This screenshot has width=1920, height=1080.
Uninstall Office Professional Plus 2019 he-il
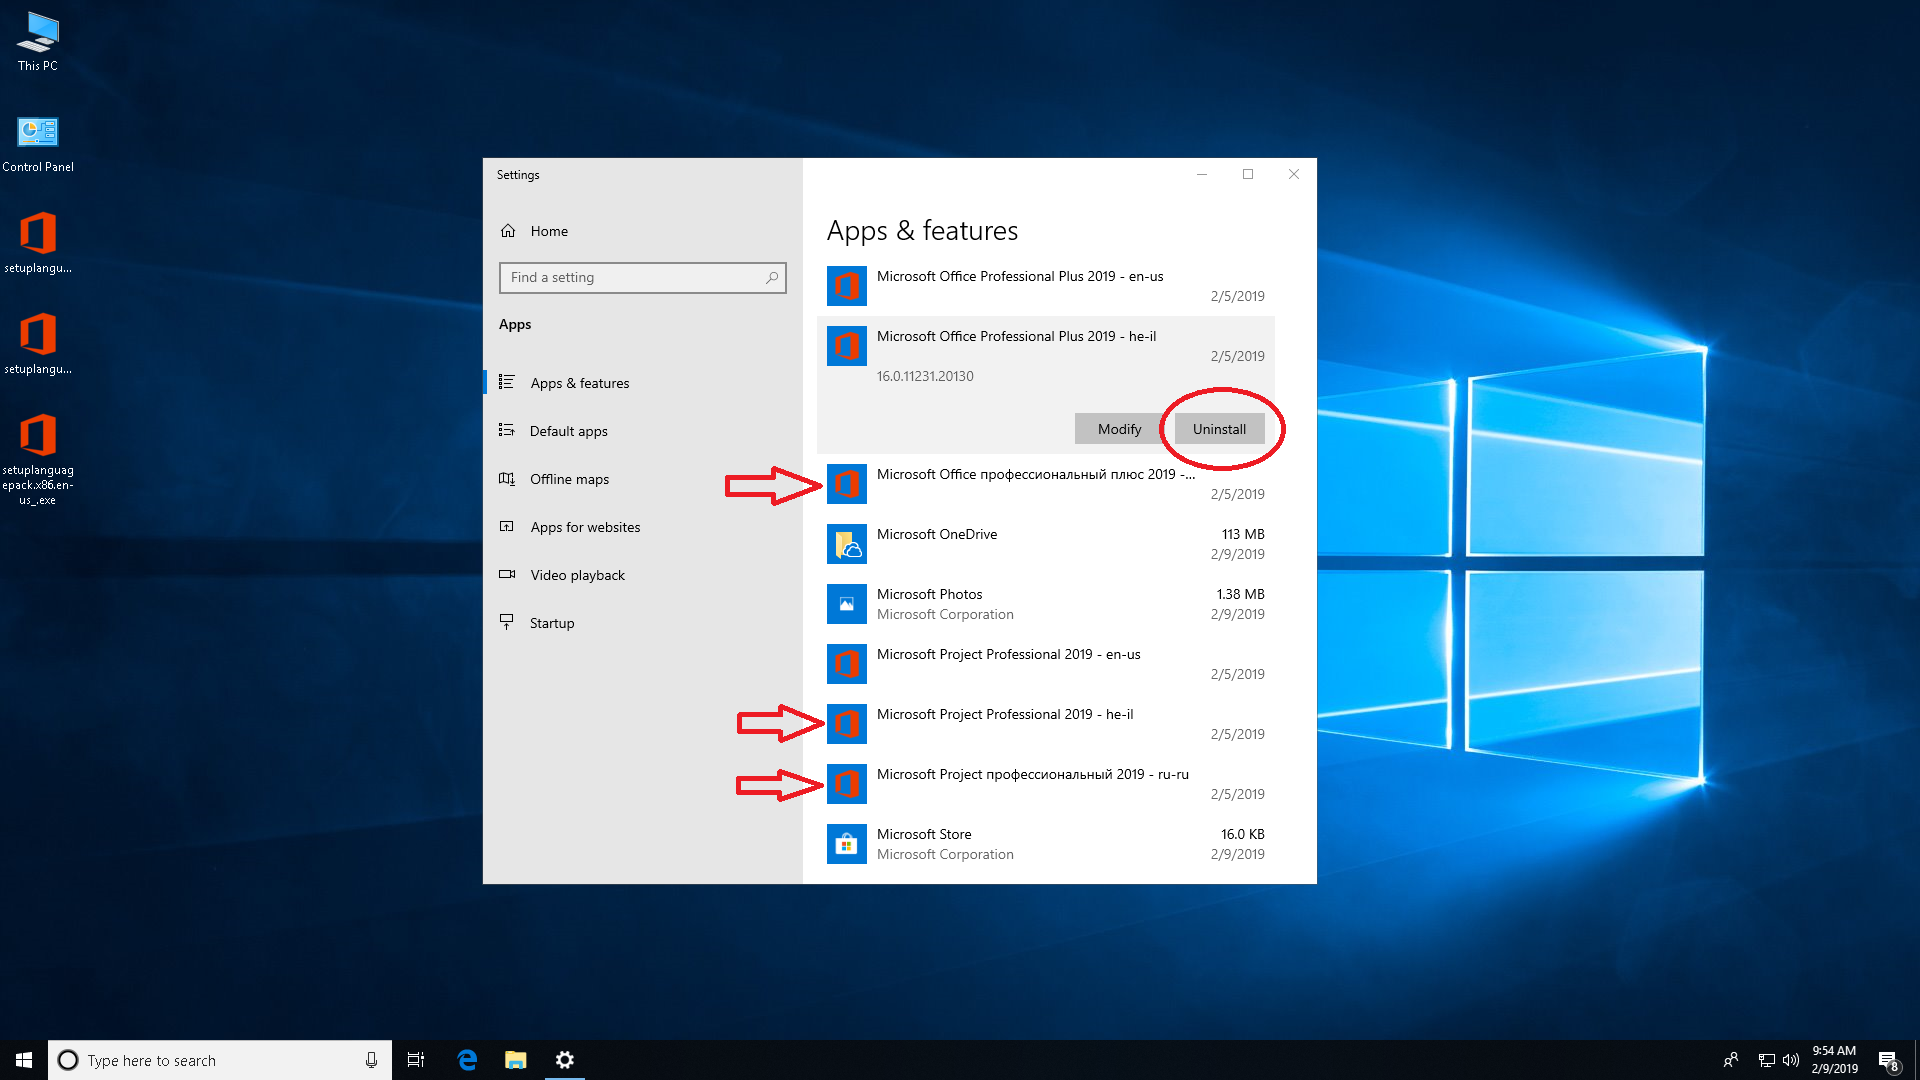(1219, 429)
